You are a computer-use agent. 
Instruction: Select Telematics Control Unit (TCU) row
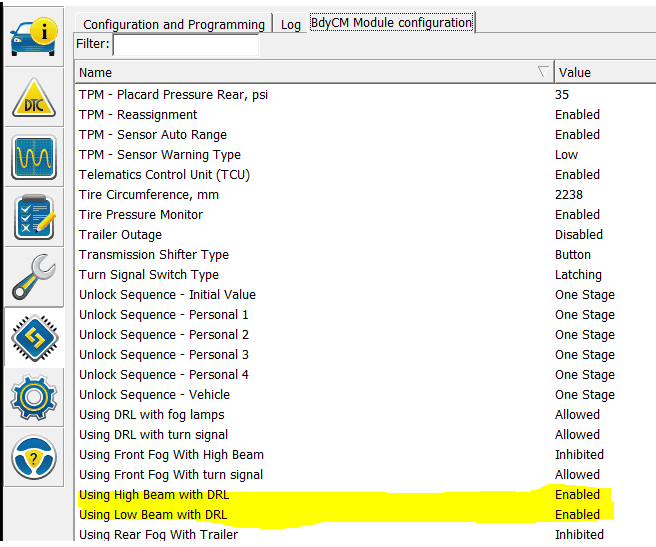click(365, 175)
